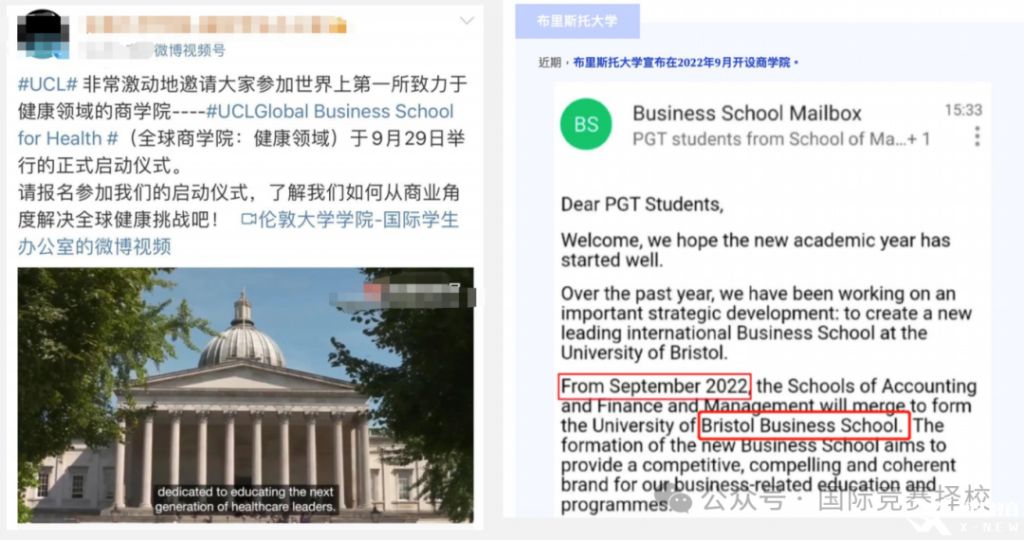
Task: Click the Business School Mailbox sender name
Action: (747, 114)
